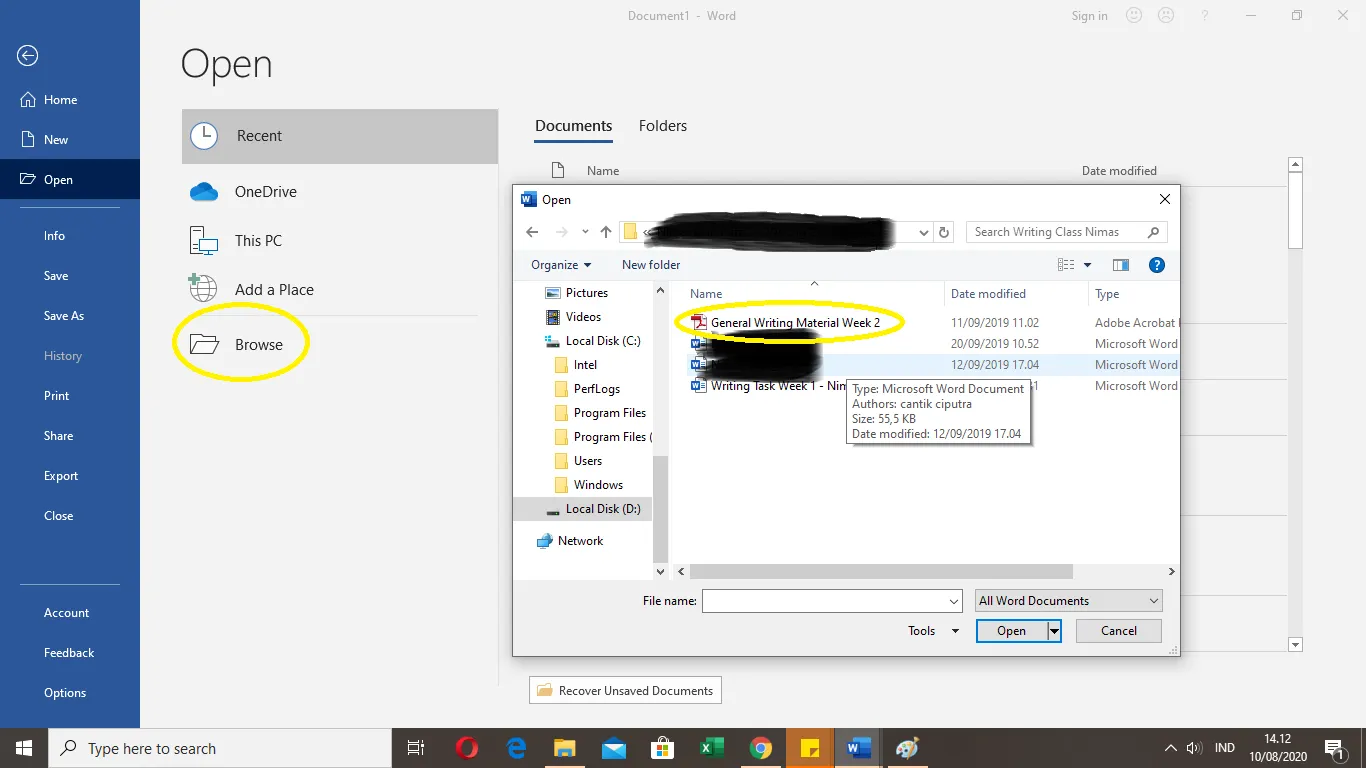Image resolution: width=1366 pixels, height=768 pixels.
Task: Expand the Tools dropdown in dialog
Action: point(933,631)
